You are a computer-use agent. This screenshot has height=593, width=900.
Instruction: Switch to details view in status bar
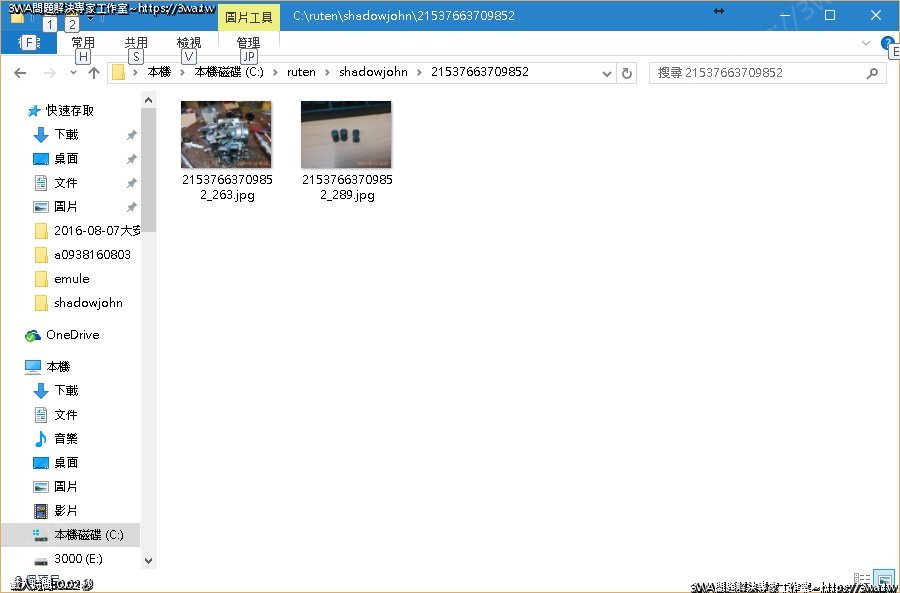coord(862,578)
